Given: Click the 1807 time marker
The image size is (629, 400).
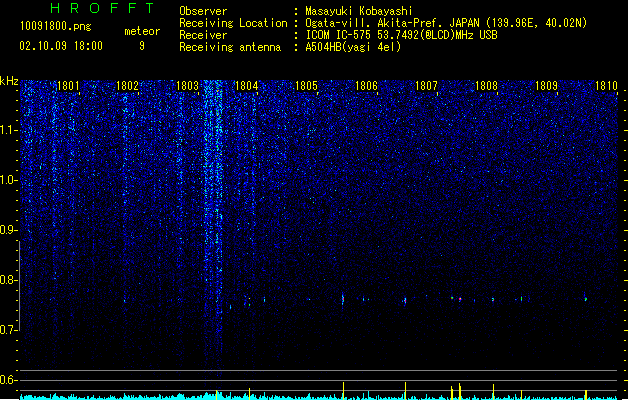Looking at the screenshot, I should pyautogui.click(x=426, y=86).
